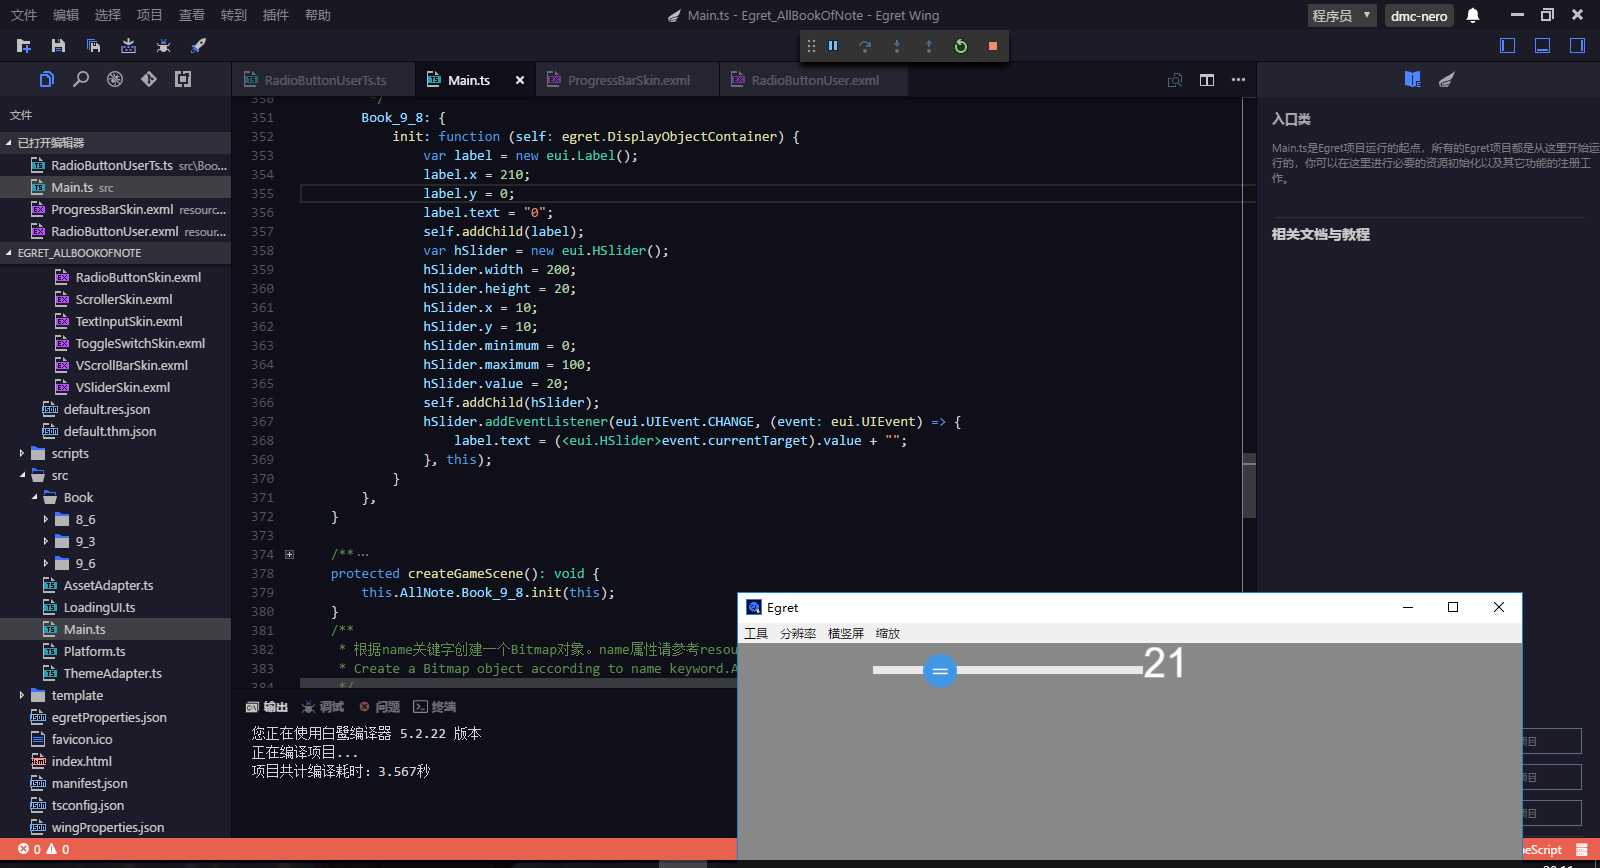1600x868 pixels.
Task: Switch to the 问题 panel tab
Action: click(379, 707)
